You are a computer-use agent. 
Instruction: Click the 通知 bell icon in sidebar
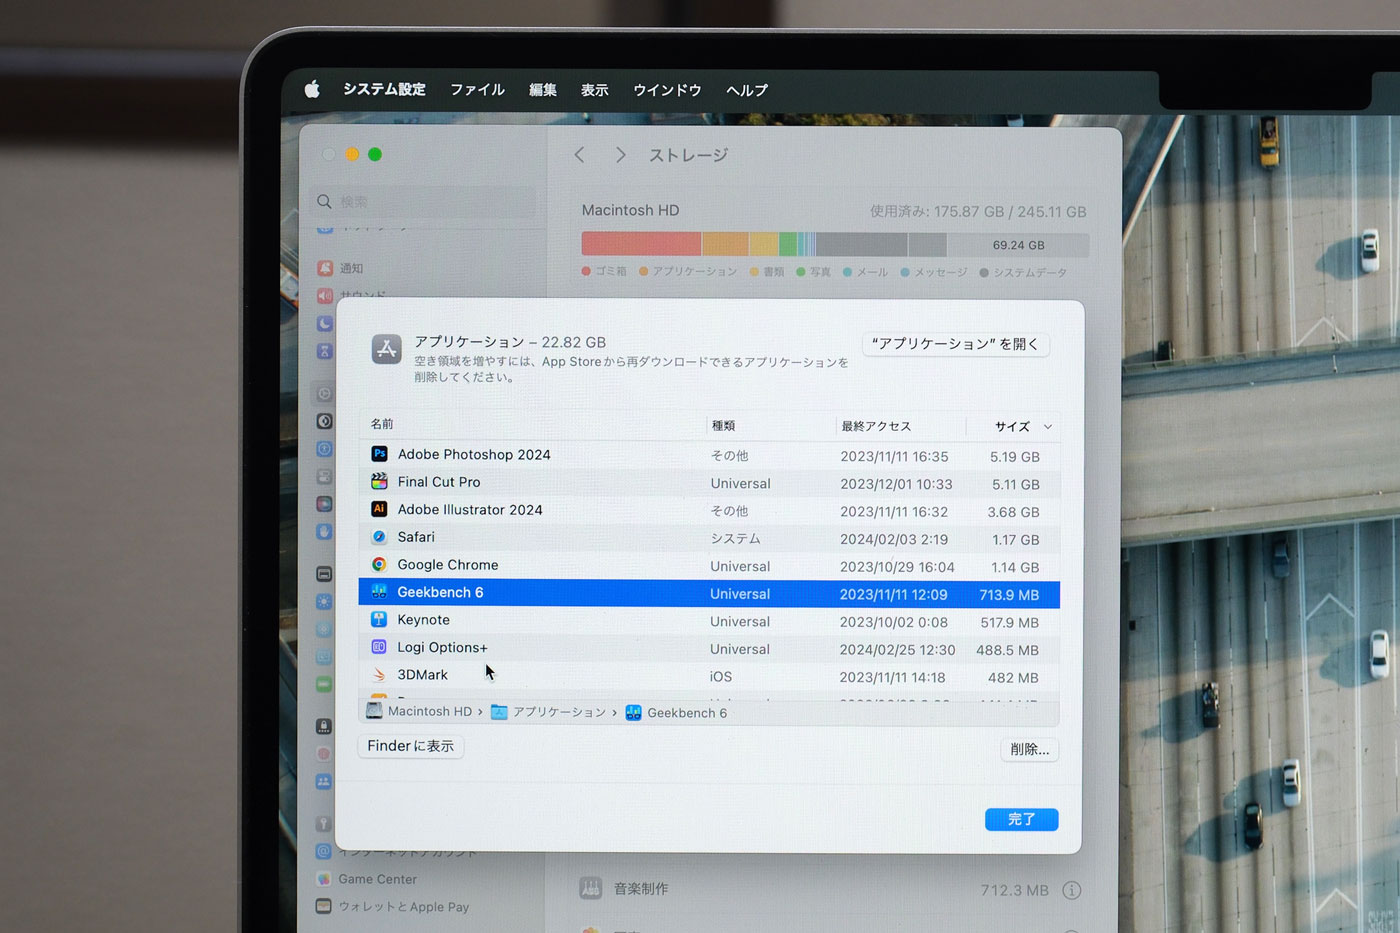(x=325, y=268)
